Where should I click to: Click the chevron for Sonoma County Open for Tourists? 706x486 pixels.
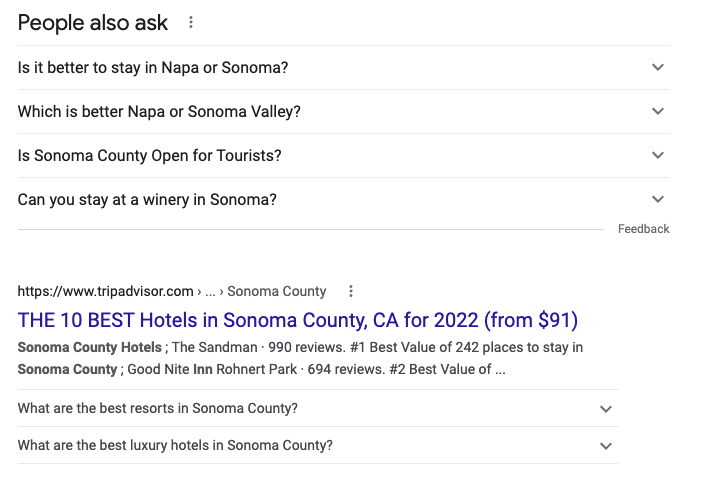pos(657,156)
